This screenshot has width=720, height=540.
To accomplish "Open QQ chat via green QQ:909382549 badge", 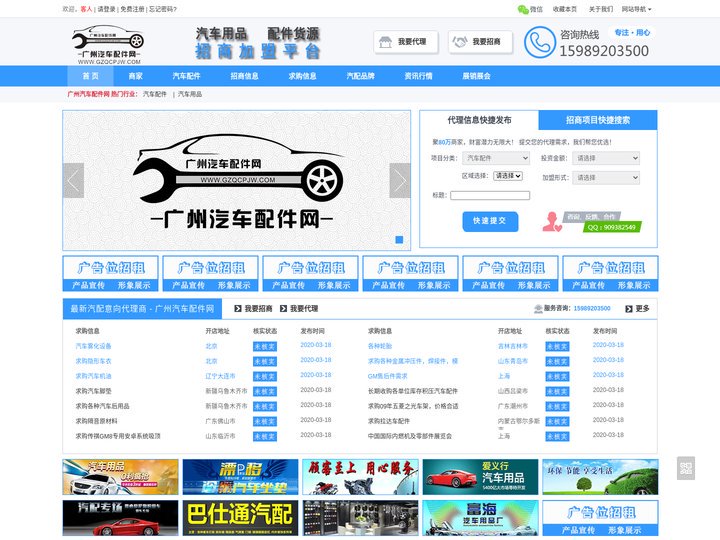I will [x=612, y=227].
